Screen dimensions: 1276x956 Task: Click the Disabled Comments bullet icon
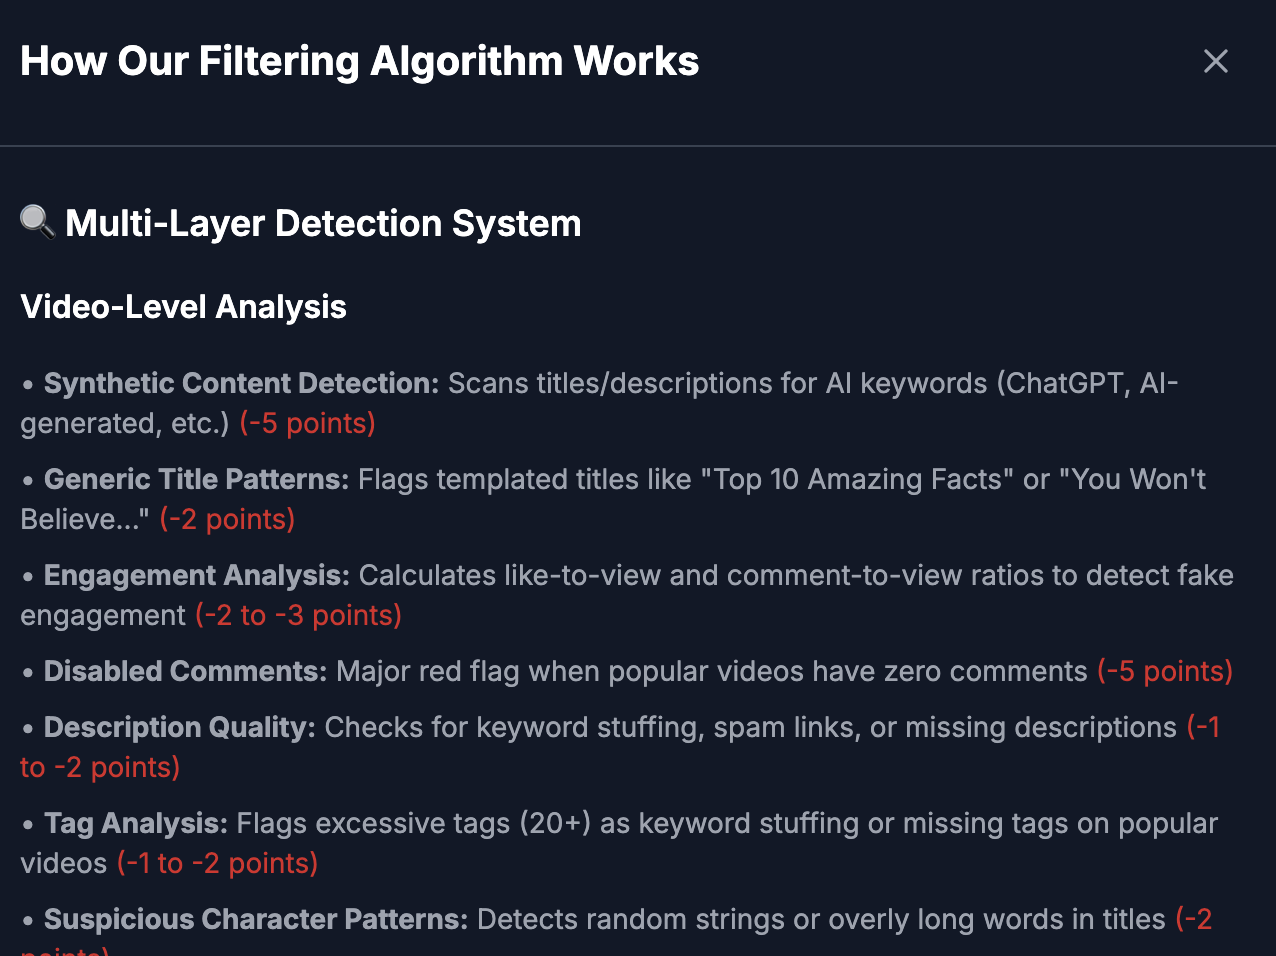tap(27, 673)
